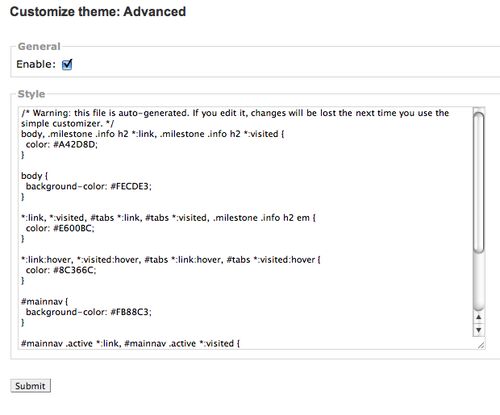
Task: Click the scrollbar up arrow in Style box
Action: (x=479, y=317)
